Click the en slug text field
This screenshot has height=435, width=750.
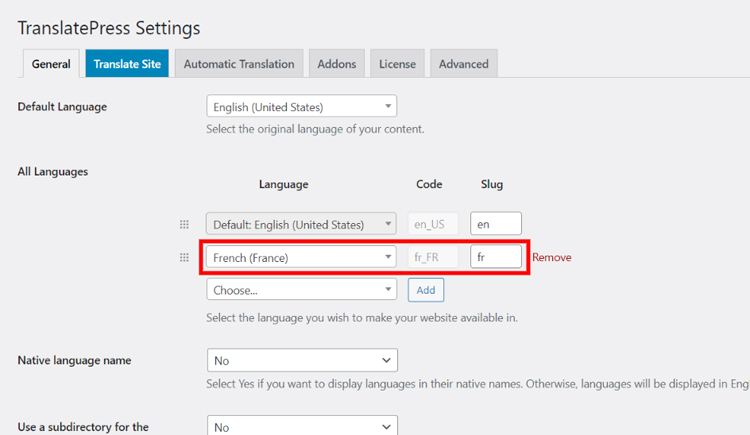coord(496,224)
